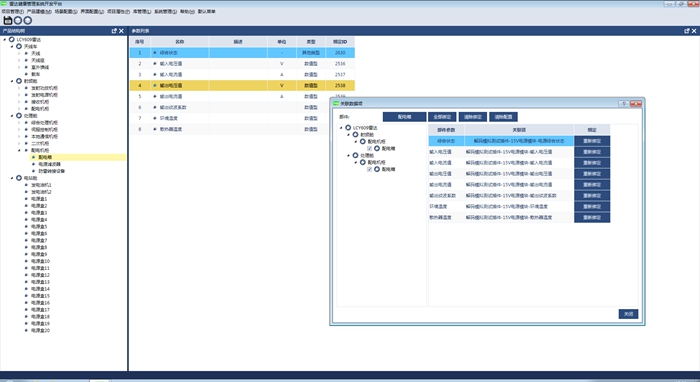This screenshot has width=700, height=382.
Task: Select 电源盒5 in the product tree
Action: tap(39, 227)
